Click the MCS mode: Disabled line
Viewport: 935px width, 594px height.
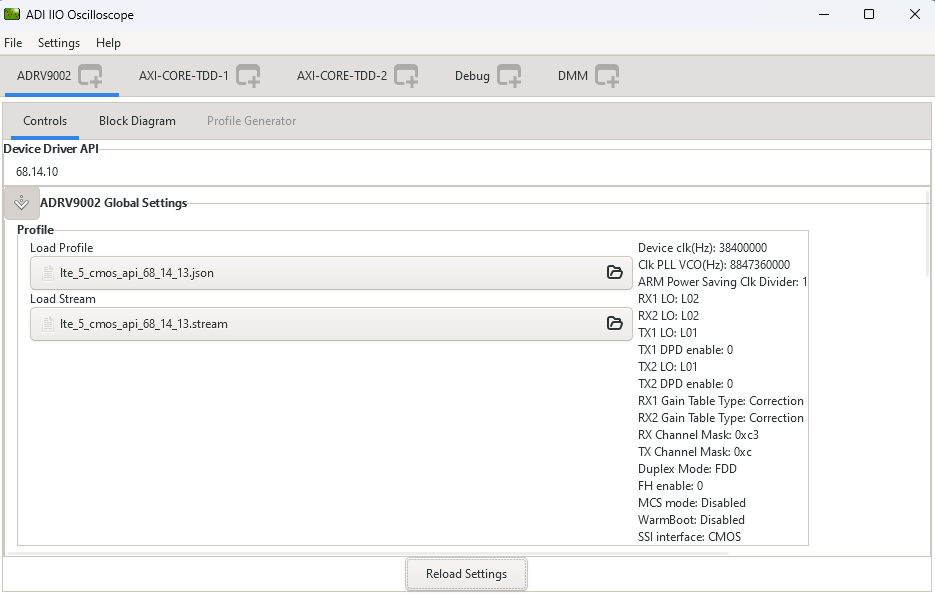pos(692,503)
